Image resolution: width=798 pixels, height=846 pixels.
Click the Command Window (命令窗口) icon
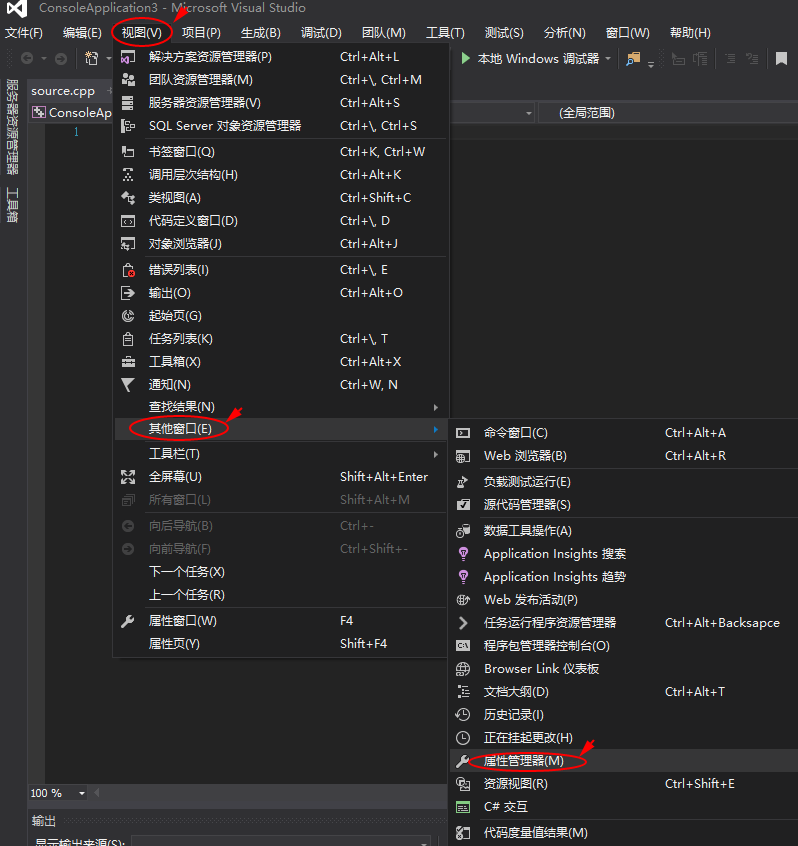click(x=463, y=433)
